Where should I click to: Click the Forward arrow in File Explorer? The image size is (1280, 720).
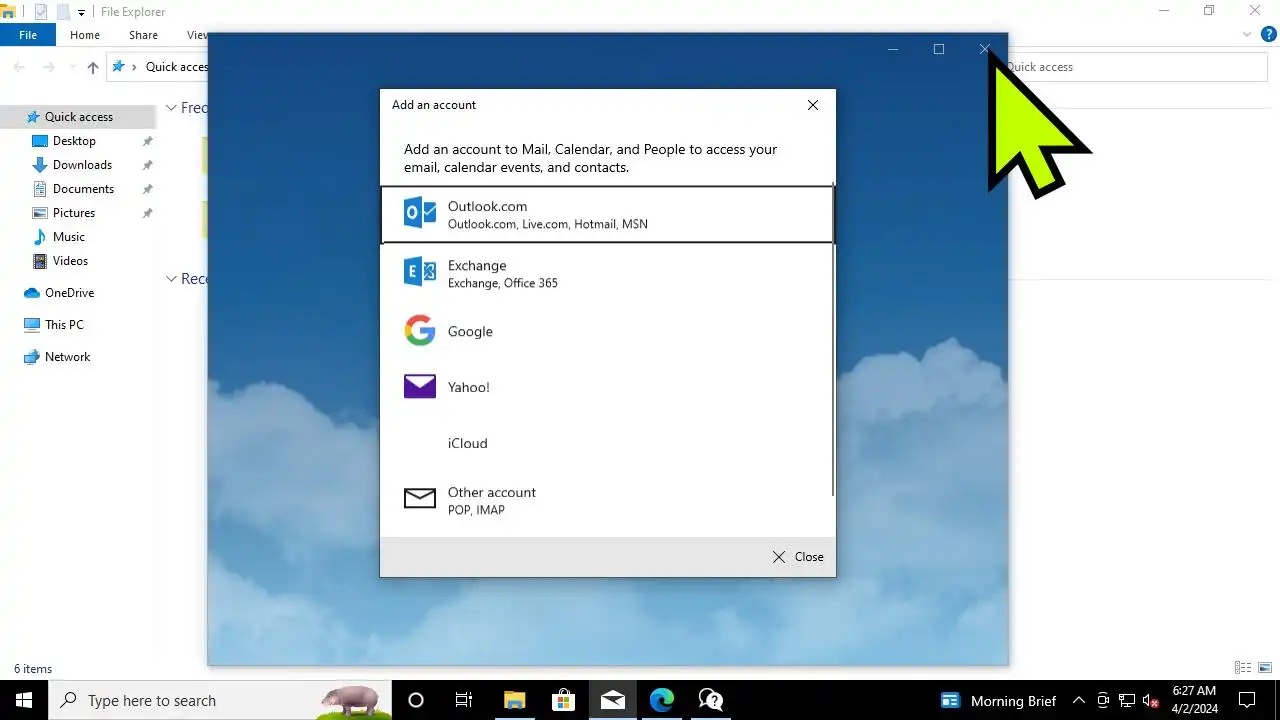point(48,67)
